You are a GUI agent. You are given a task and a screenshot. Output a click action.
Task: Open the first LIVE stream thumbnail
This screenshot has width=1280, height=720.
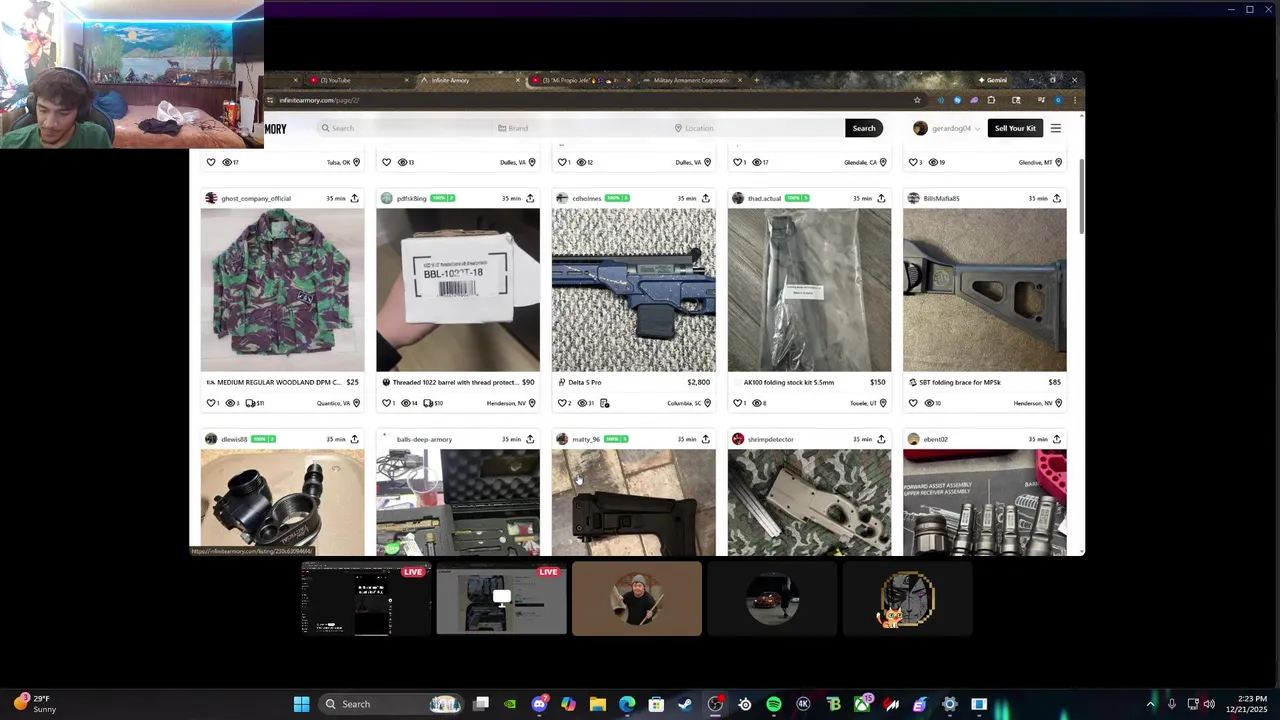(x=366, y=599)
